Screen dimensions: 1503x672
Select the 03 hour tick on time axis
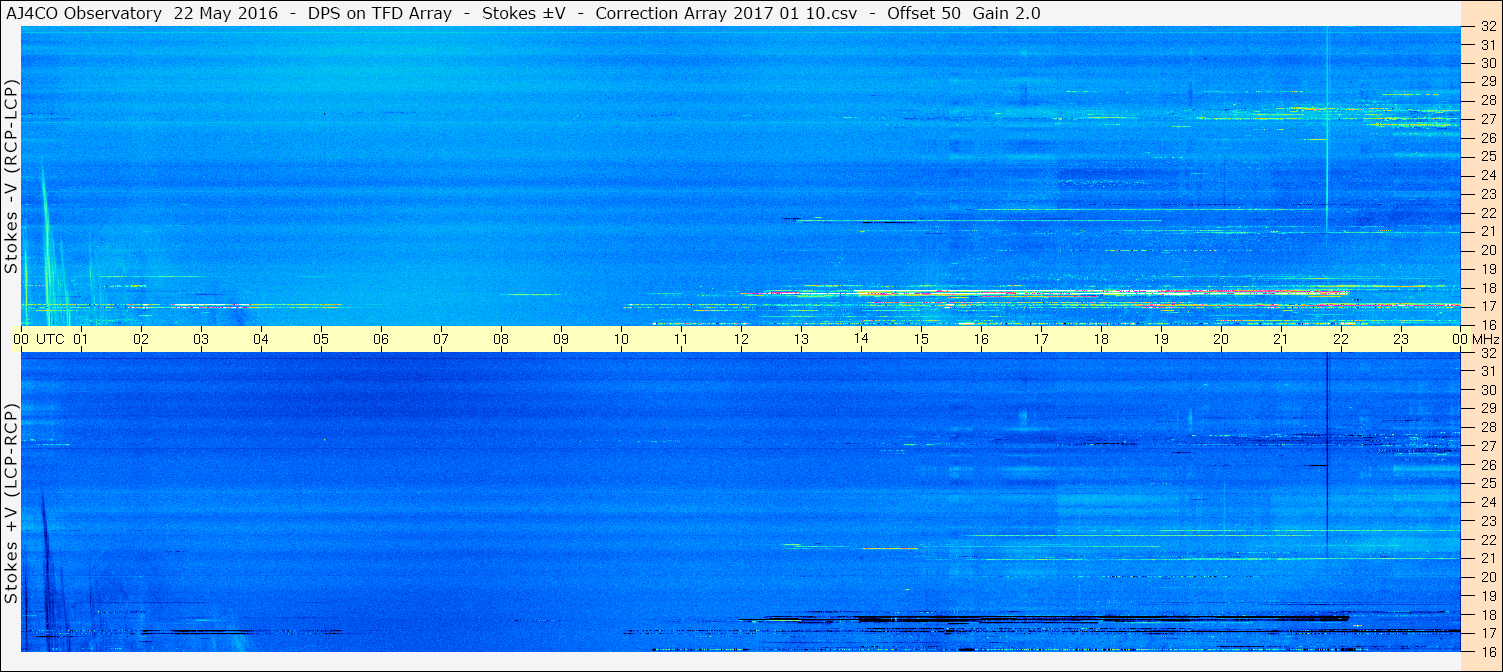click(x=201, y=339)
